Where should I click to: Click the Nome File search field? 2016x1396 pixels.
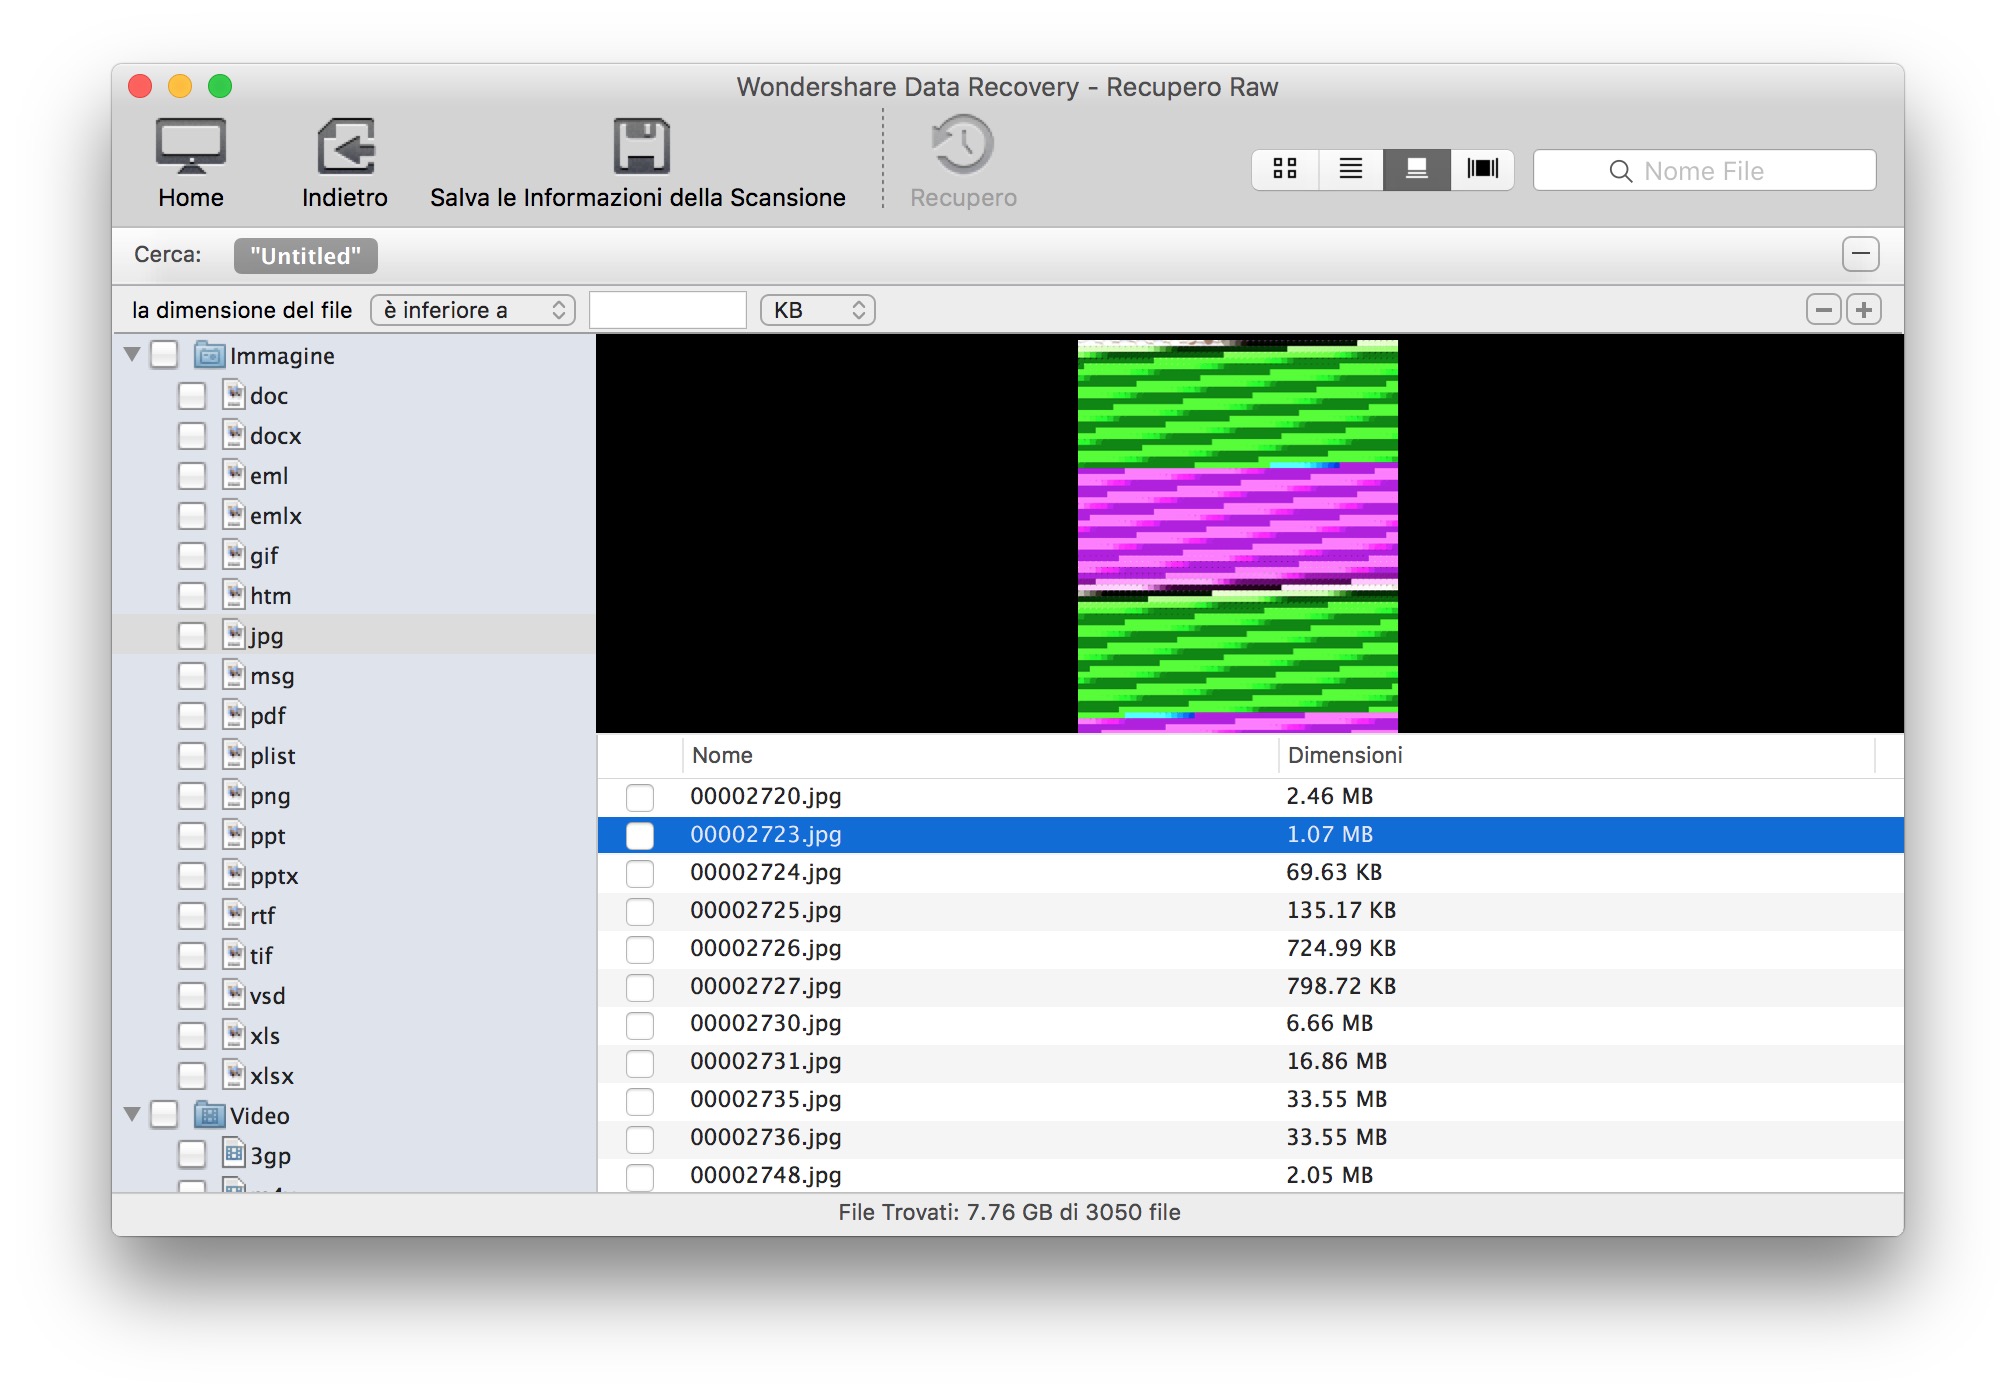(x=1704, y=171)
